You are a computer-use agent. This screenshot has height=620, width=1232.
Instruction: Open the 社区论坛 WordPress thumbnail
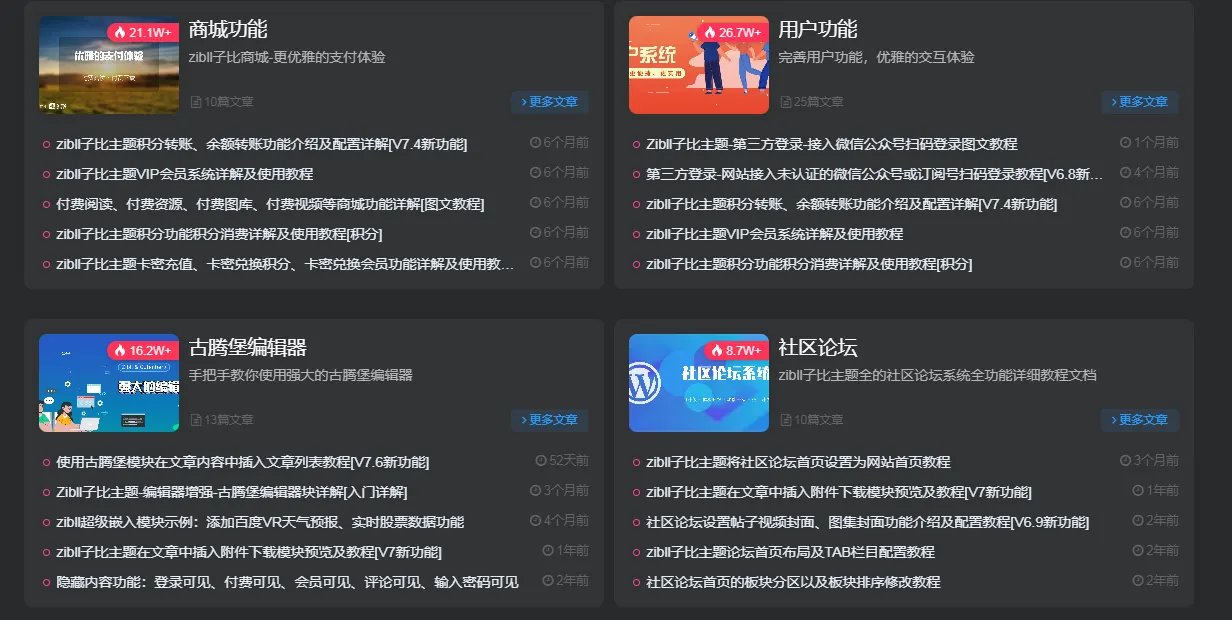click(699, 383)
